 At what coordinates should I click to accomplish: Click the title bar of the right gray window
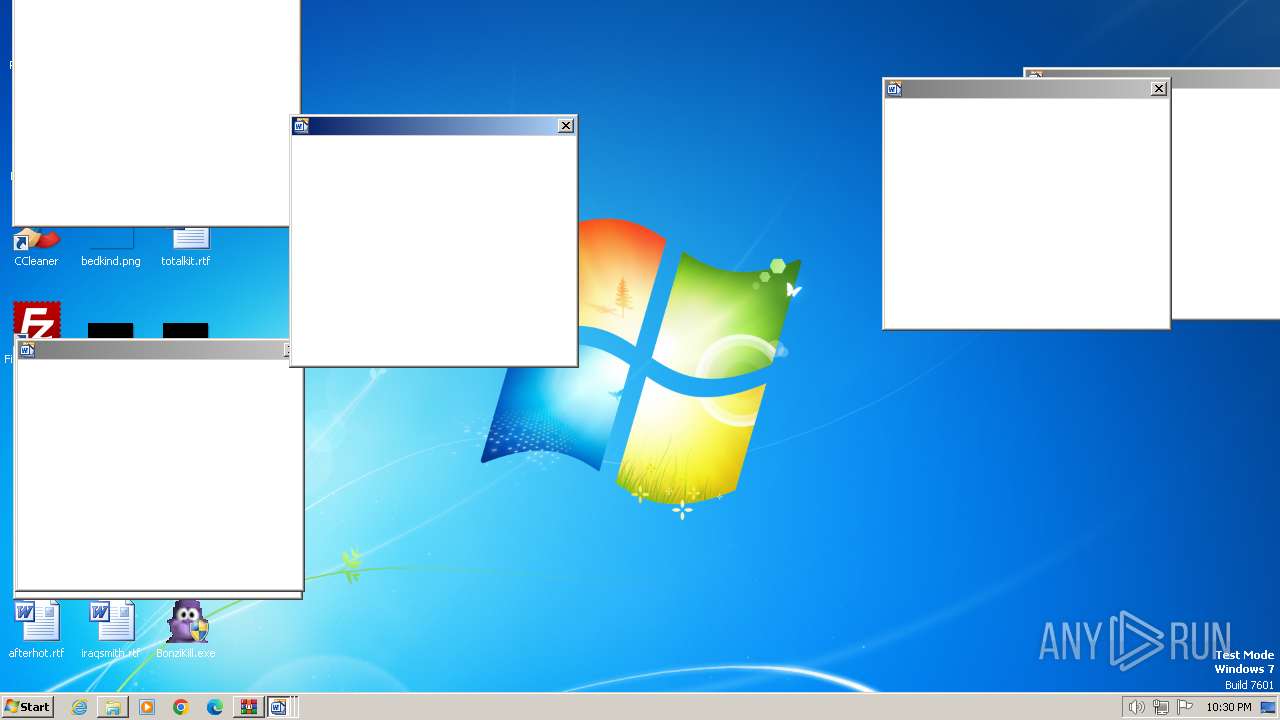pyautogui.click(x=1026, y=89)
